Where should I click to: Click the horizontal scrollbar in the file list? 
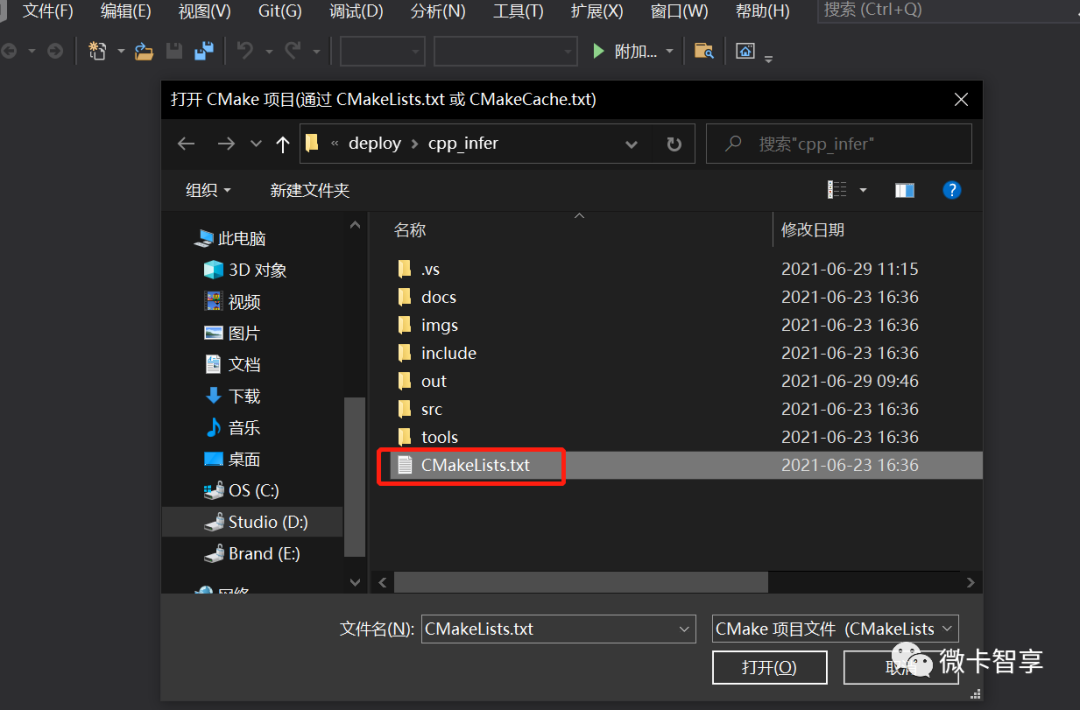[x=581, y=583]
